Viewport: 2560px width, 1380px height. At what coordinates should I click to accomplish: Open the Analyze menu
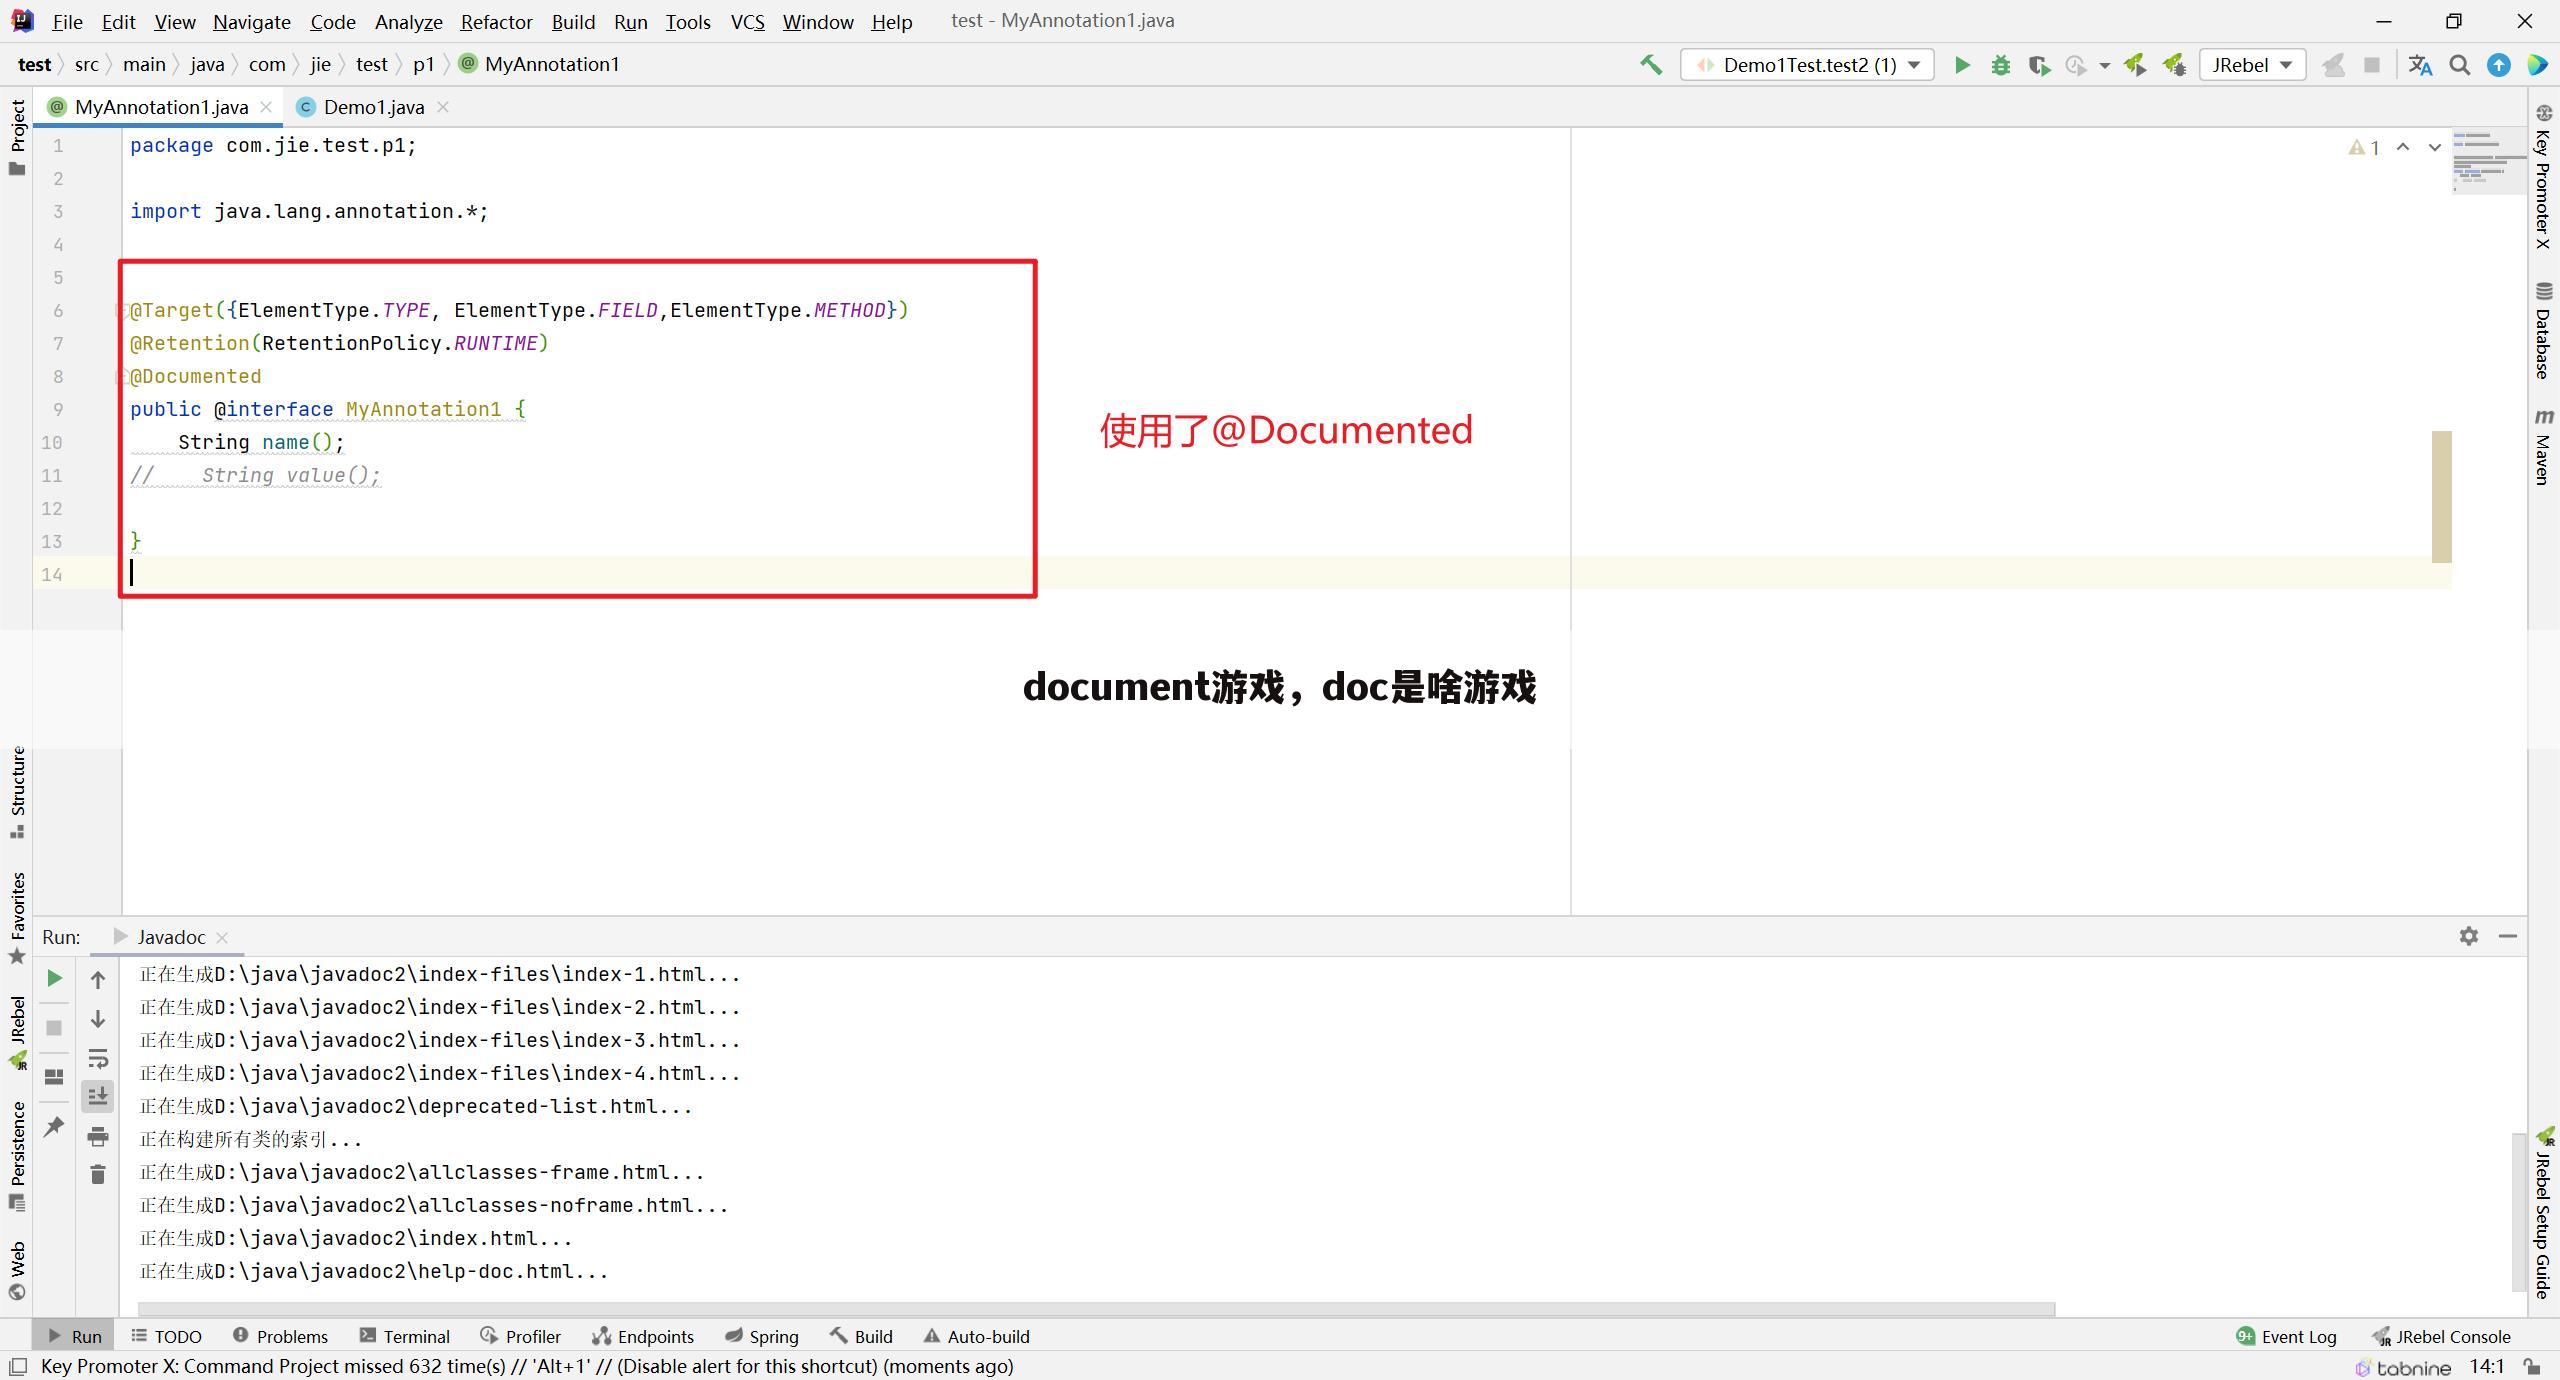(x=408, y=21)
